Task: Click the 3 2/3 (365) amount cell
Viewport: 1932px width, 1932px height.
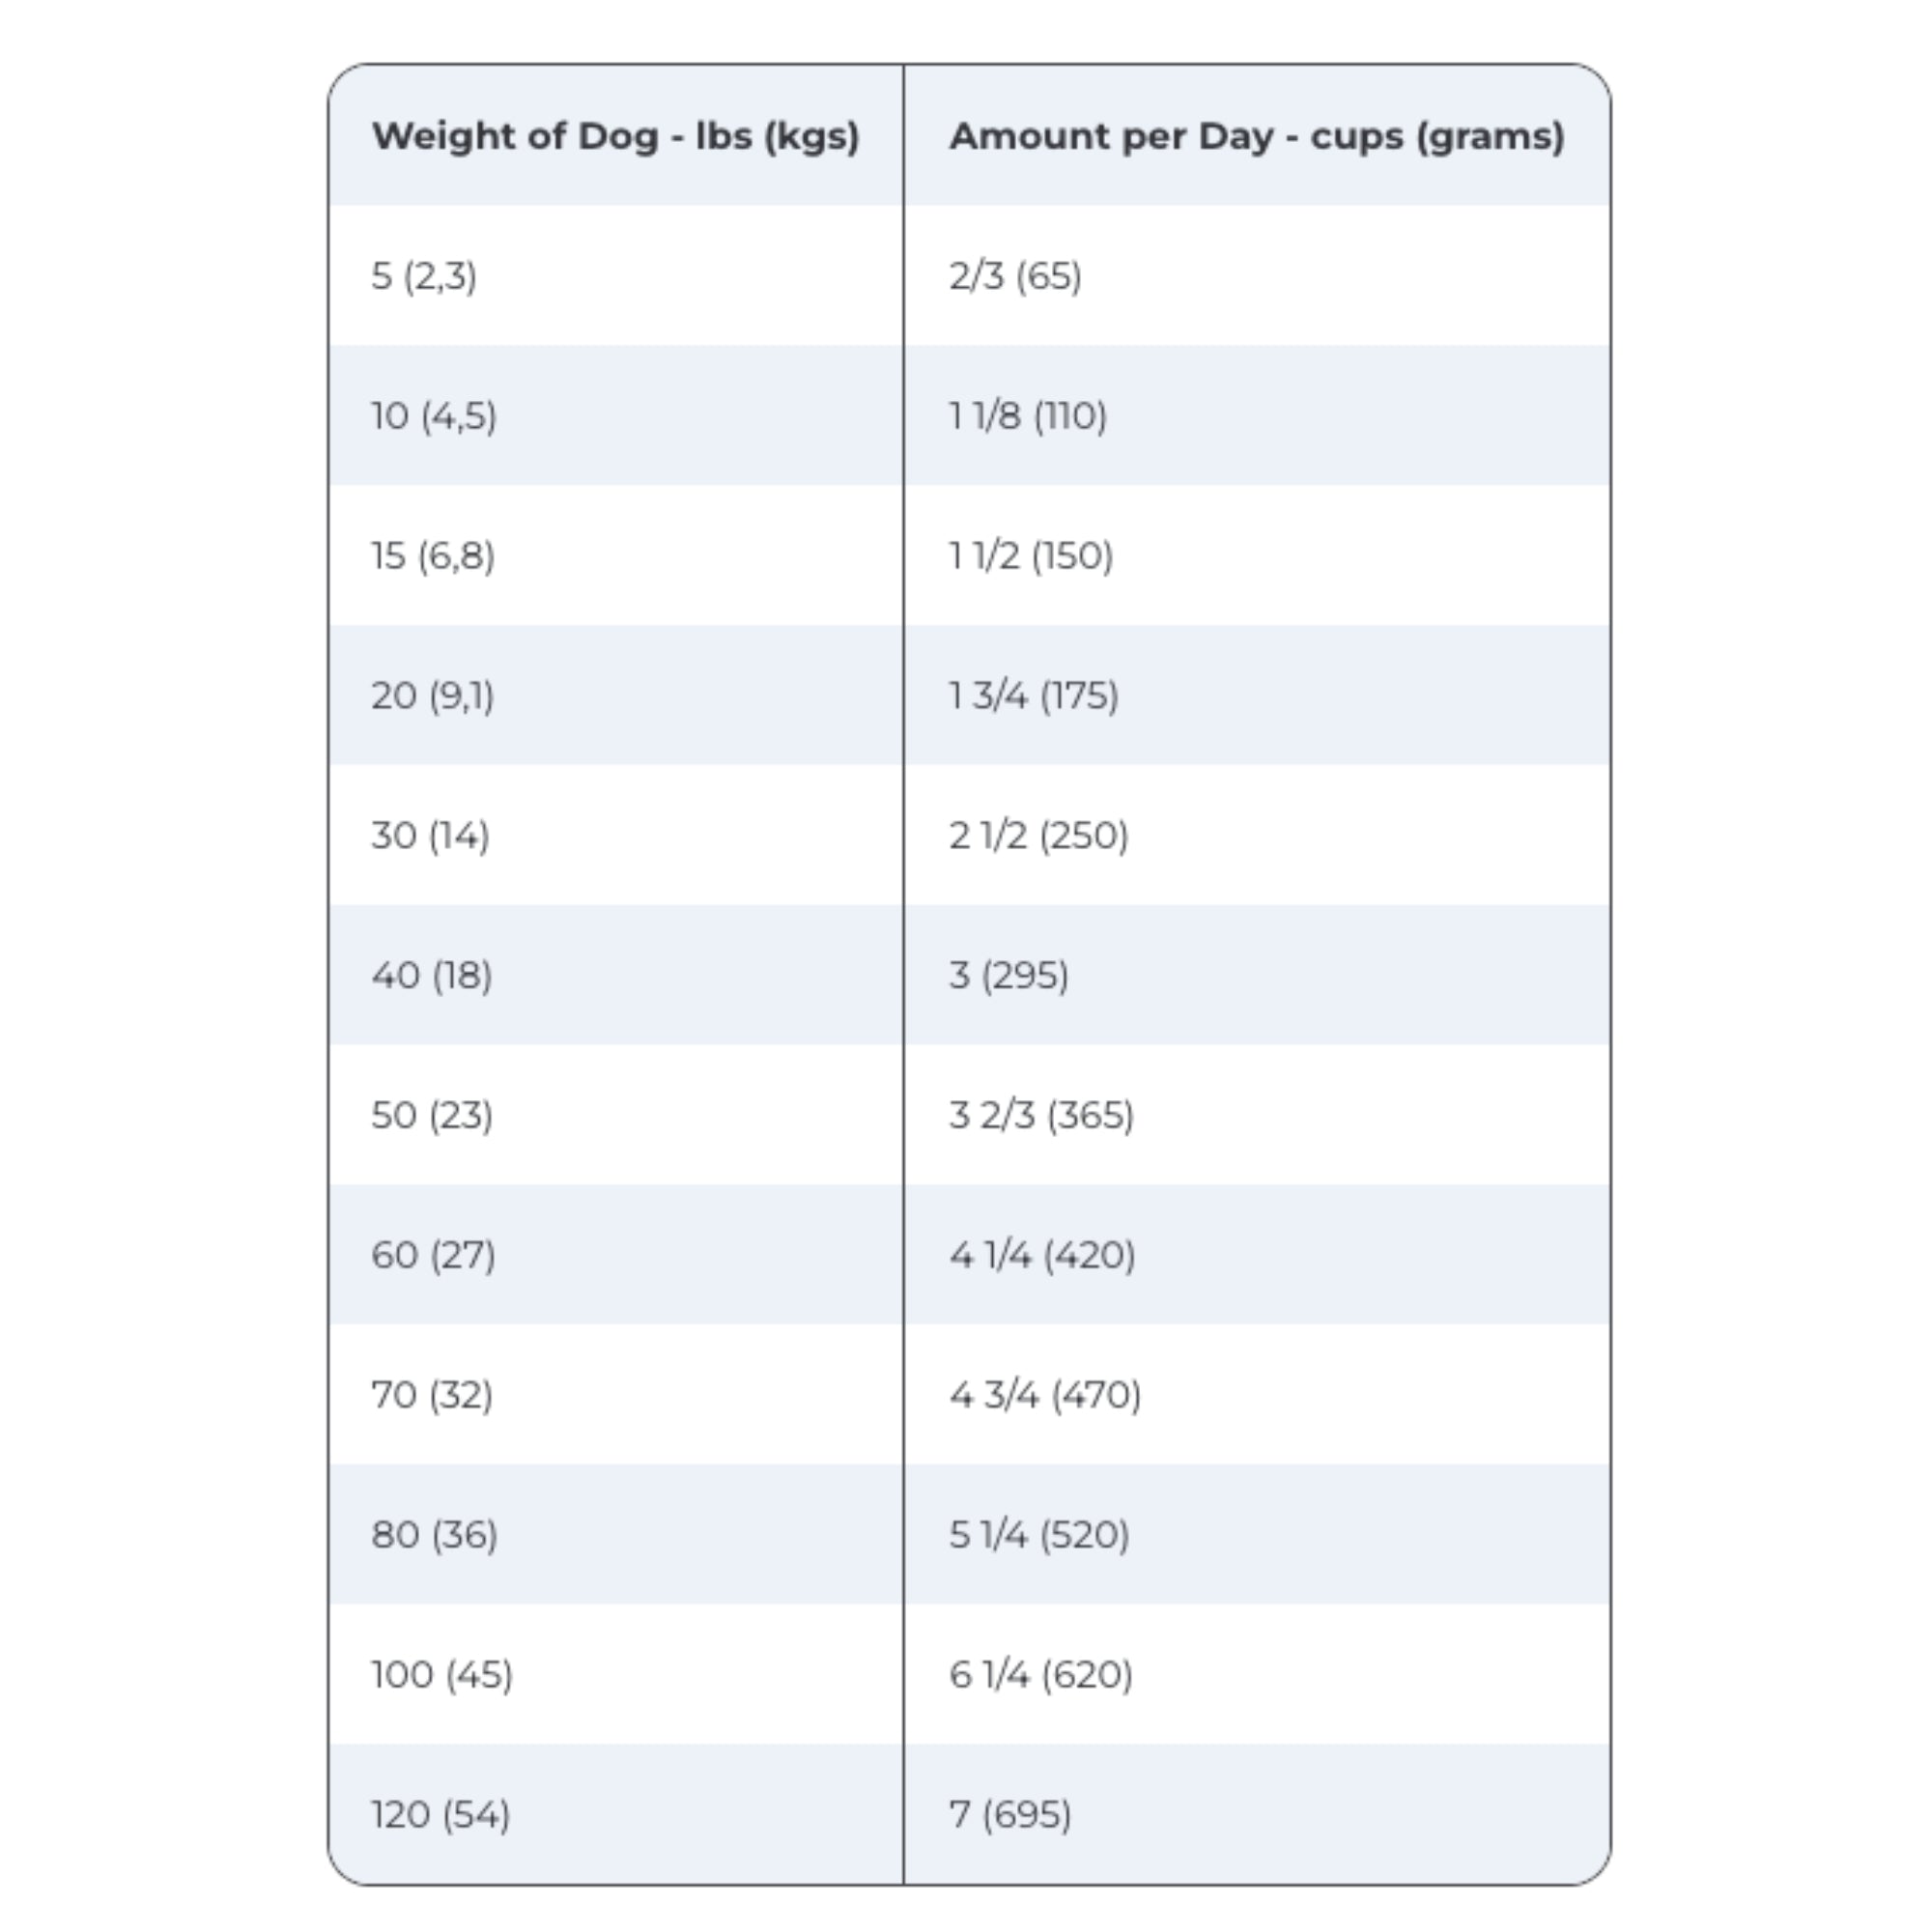Action: (x=1042, y=1116)
